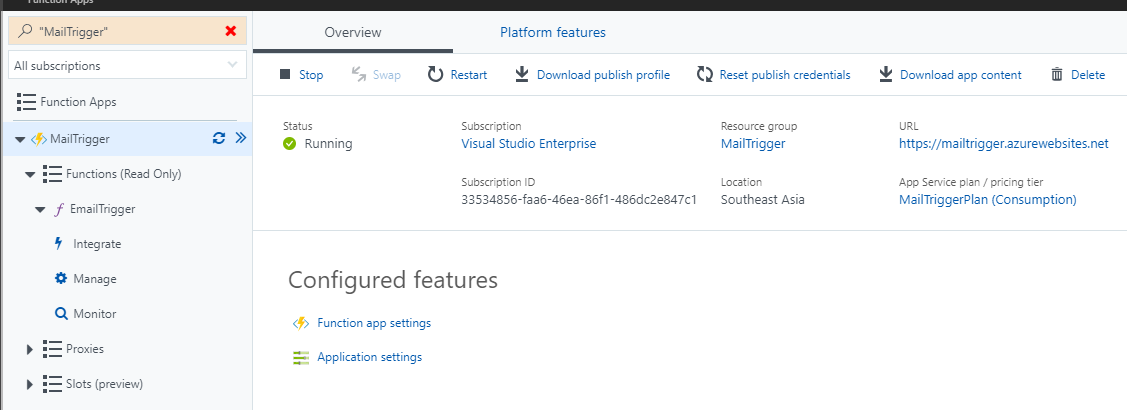Image resolution: width=1127 pixels, height=410 pixels.
Task: Click the Stop square icon
Action: coord(285,74)
